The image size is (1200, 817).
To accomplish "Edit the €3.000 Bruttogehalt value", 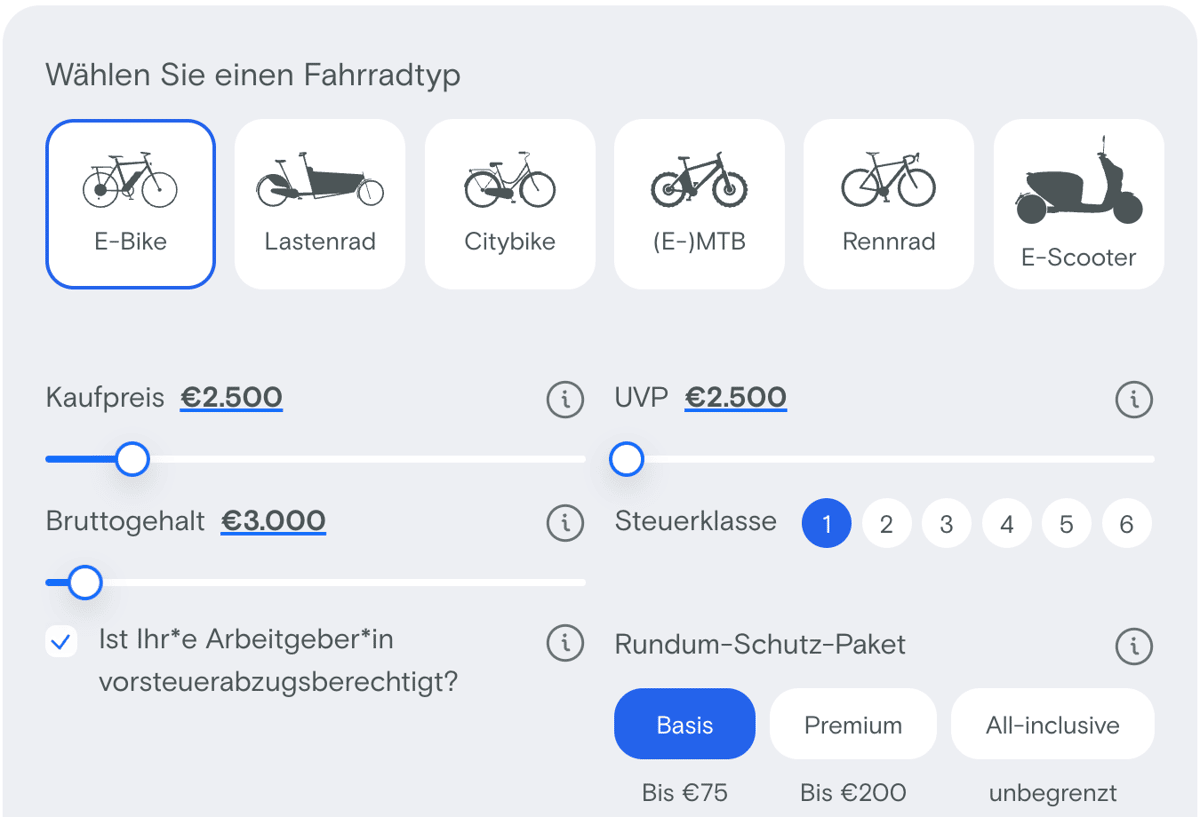I will click(273, 521).
